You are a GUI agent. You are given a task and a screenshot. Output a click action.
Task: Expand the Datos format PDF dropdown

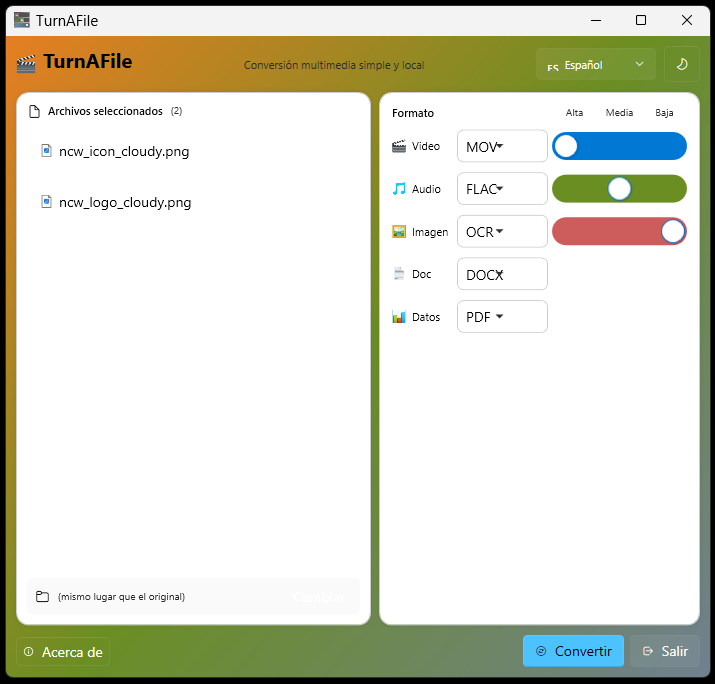[x=502, y=317]
